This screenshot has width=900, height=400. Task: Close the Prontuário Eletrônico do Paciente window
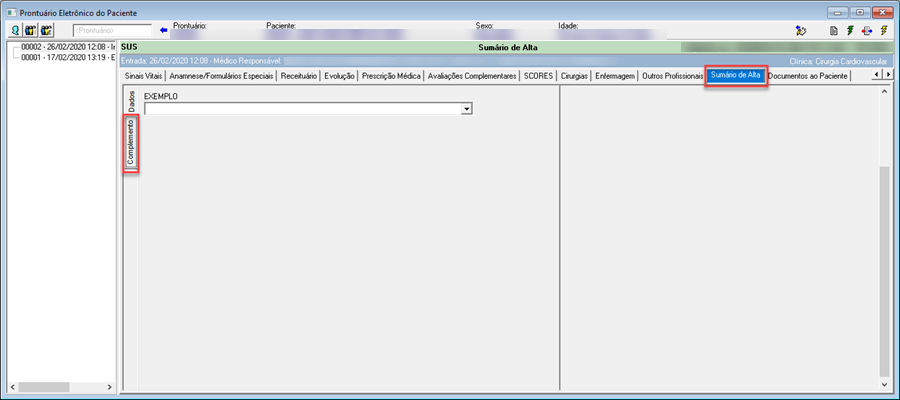881,12
